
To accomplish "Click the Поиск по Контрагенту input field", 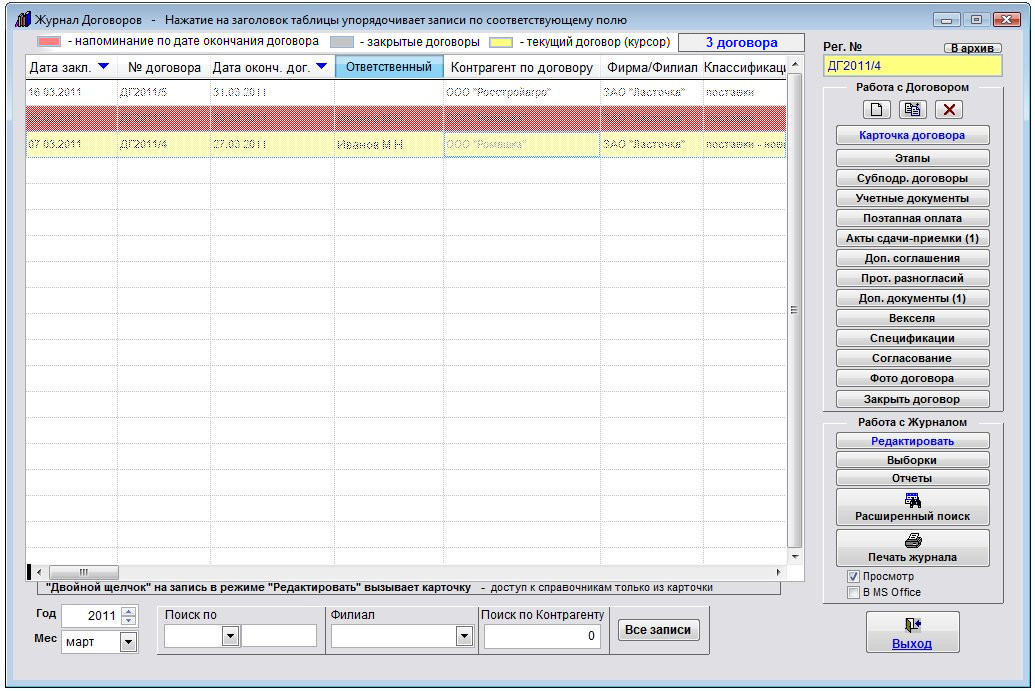I will point(542,636).
